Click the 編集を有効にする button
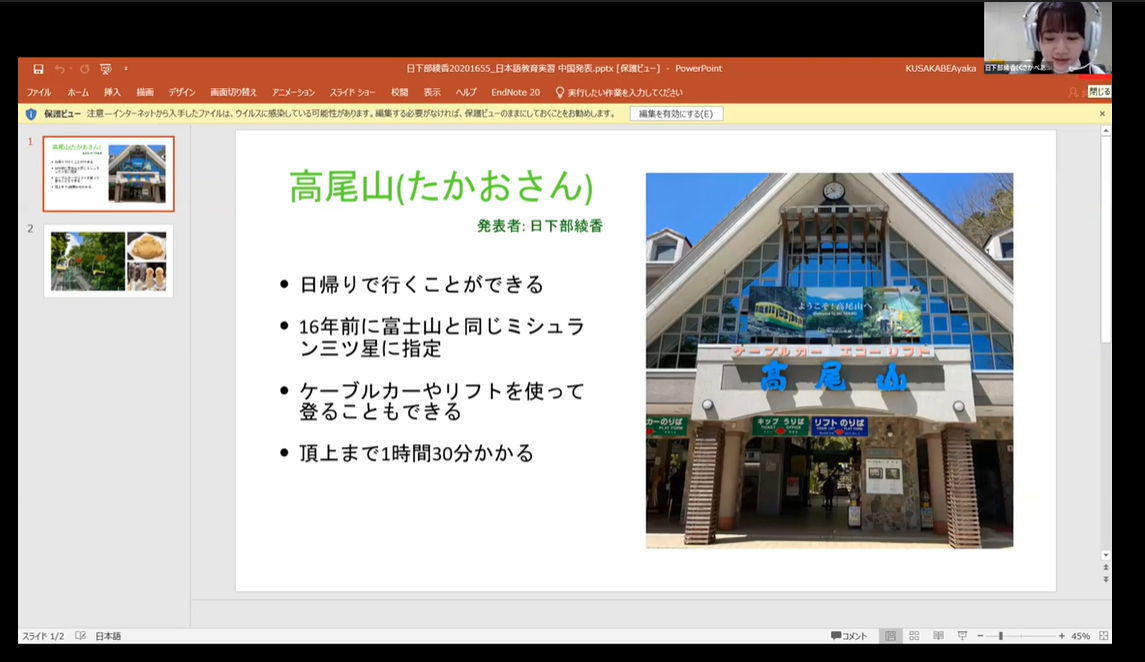 coord(676,114)
